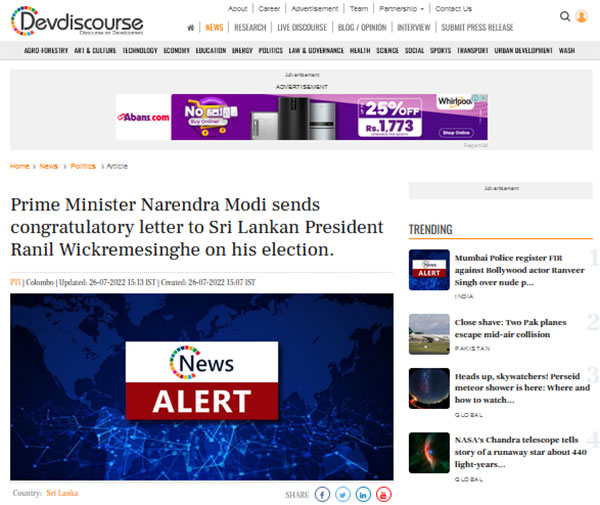
Task: Open the Technology category tab
Action: click(140, 50)
